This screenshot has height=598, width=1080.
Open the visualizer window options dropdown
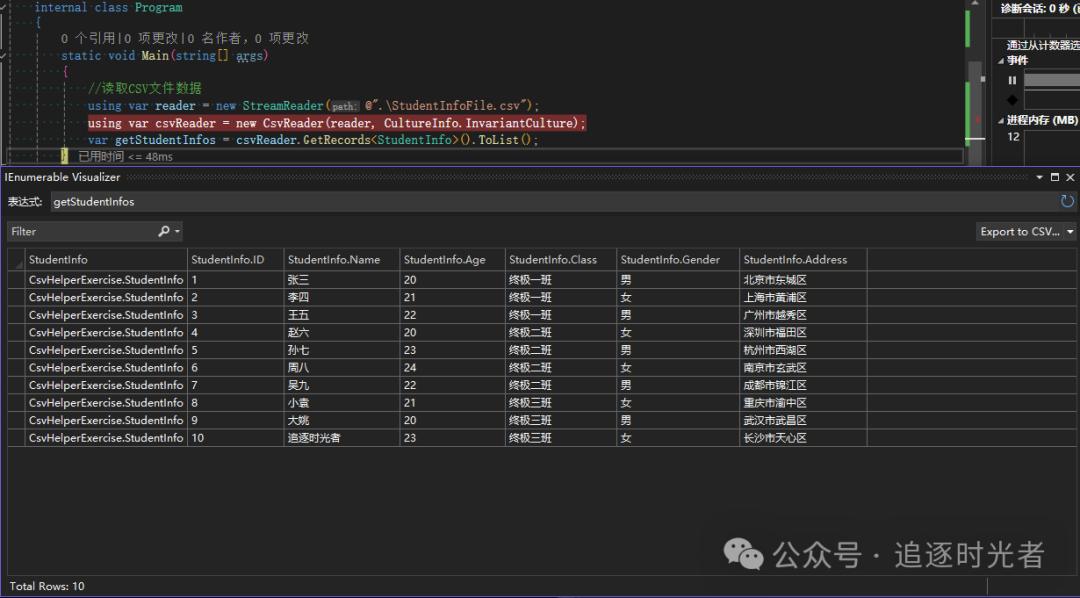click(x=1039, y=177)
